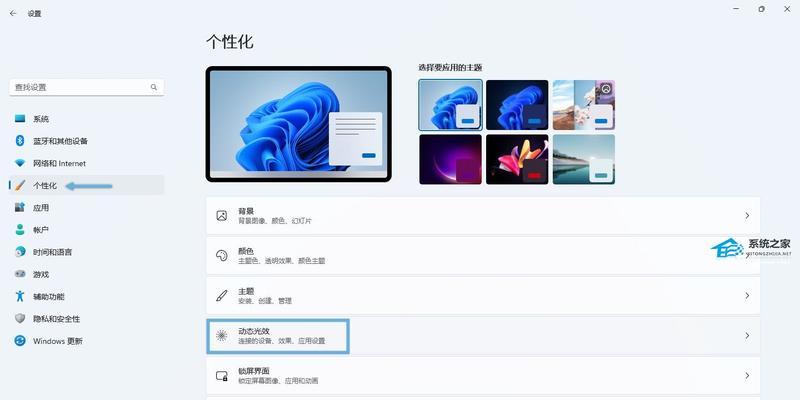
Task: Expand the 背景 row chevron
Action: pos(747,216)
